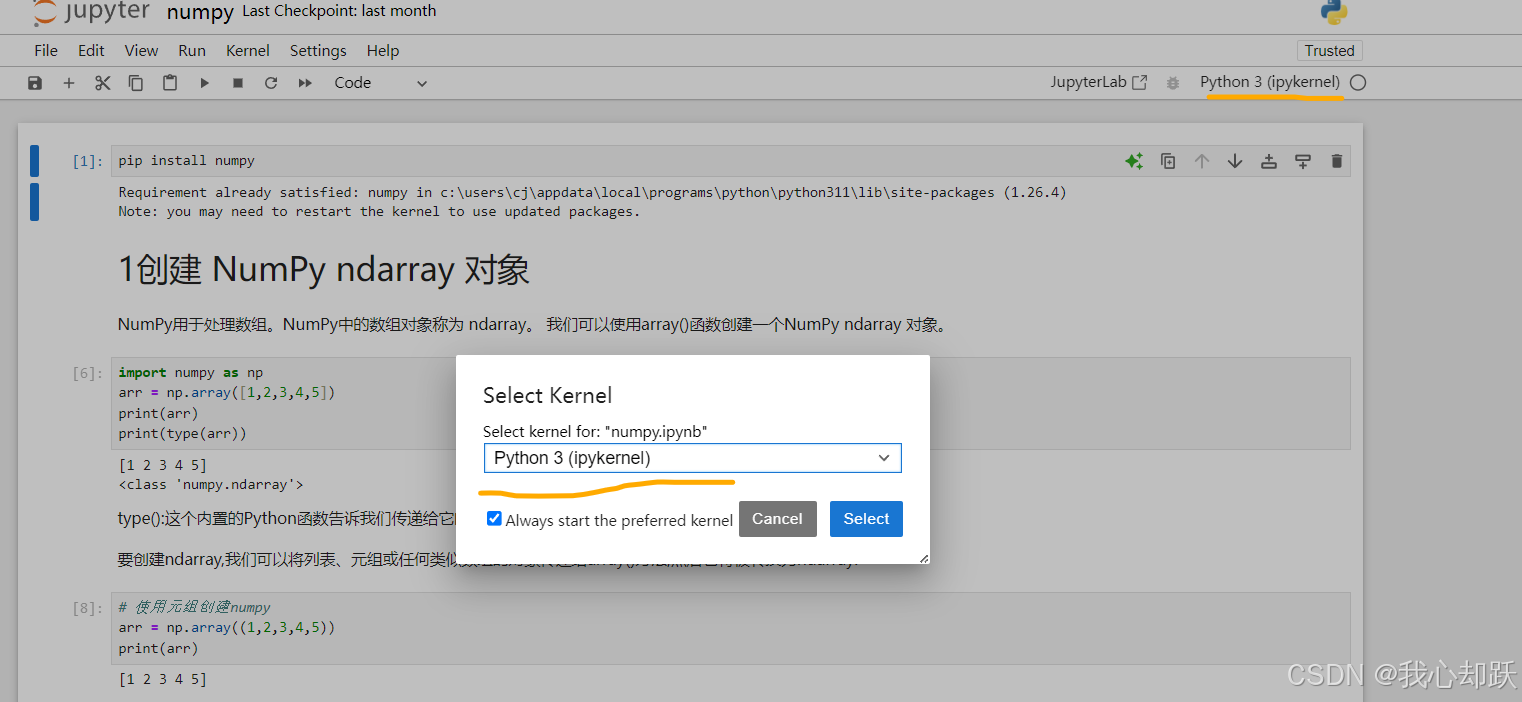This screenshot has width=1522, height=702.
Task: Click the paragraph starting NumPy用于处理数组
Action: (x=532, y=325)
